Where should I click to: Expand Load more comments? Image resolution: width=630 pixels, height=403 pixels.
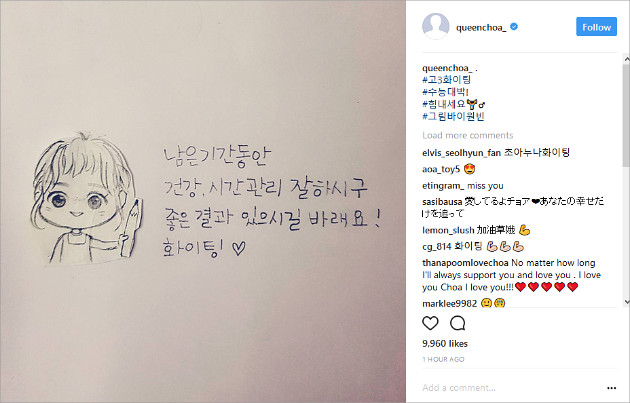tap(468, 135)
